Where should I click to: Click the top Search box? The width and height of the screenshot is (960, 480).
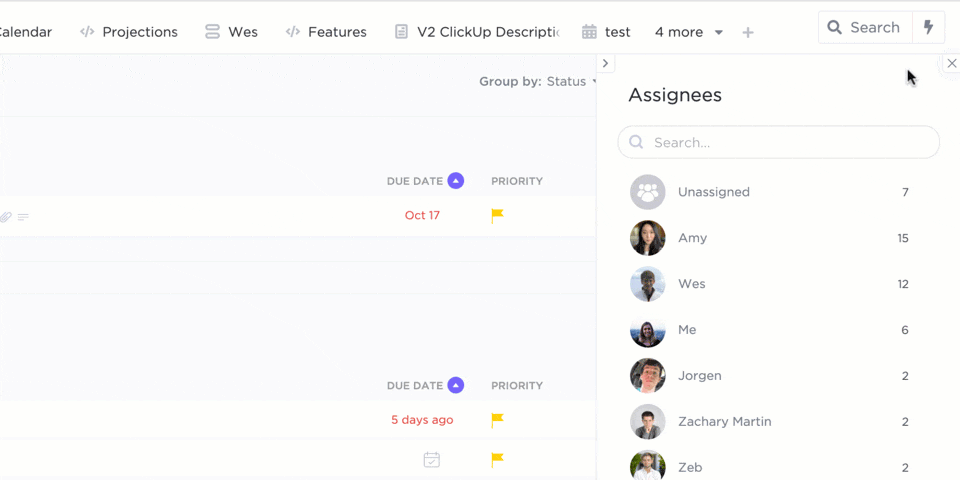pos(865,28)
